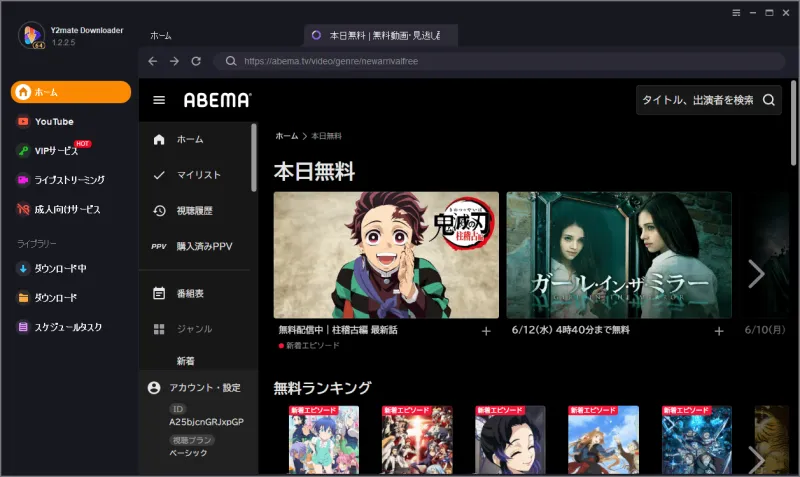This screenshot has height=477, width=800.
Task: Click the schedule task list icon
Action: pyautogui.click(x=23, y=327)
